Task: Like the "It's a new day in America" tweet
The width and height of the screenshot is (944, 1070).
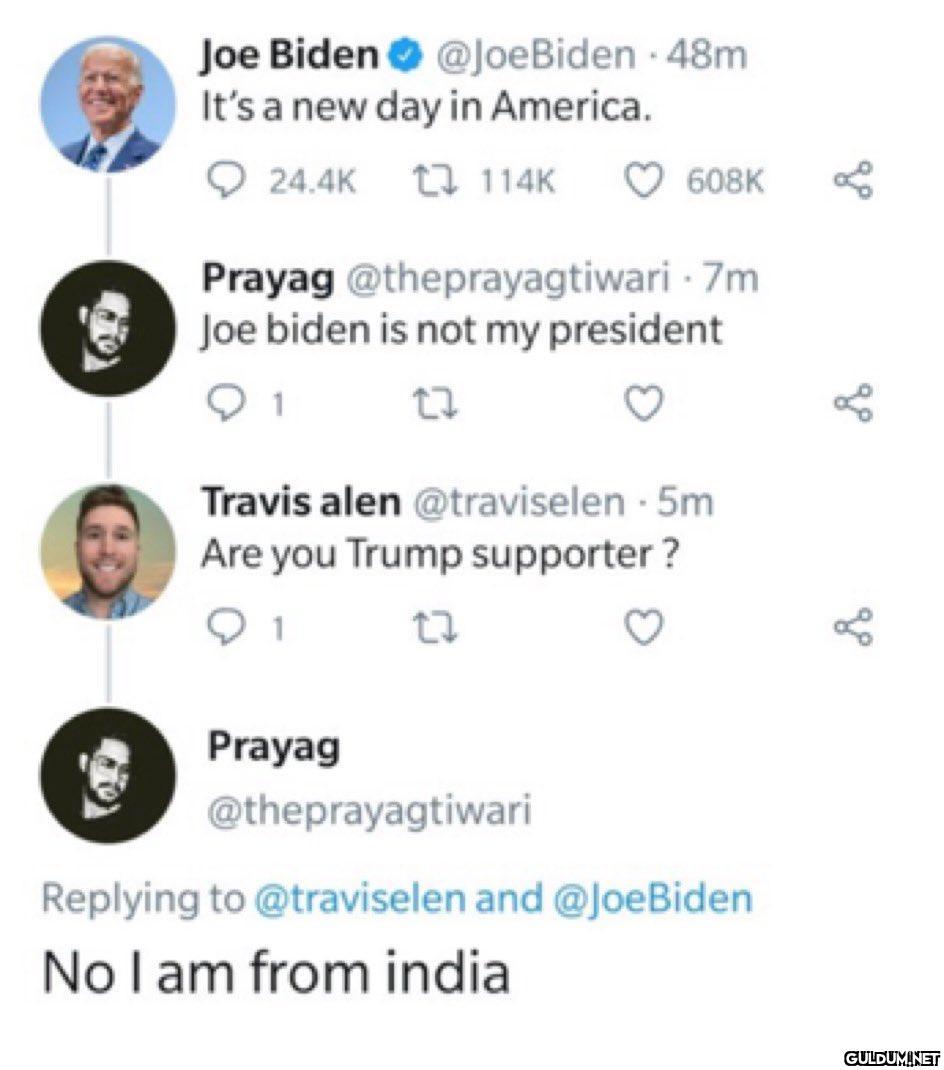Action: click(643, 181)
